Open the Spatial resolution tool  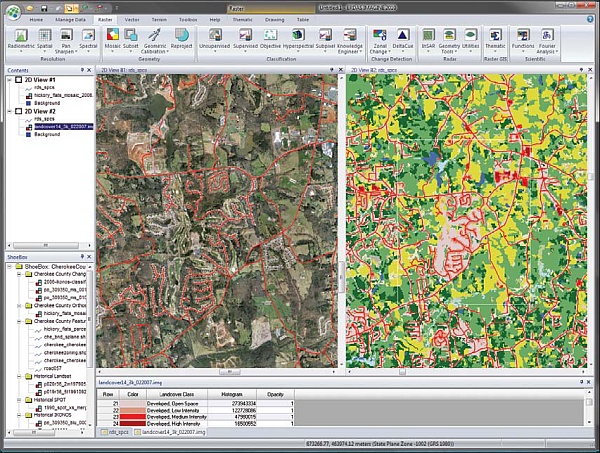tap(45, 41)
